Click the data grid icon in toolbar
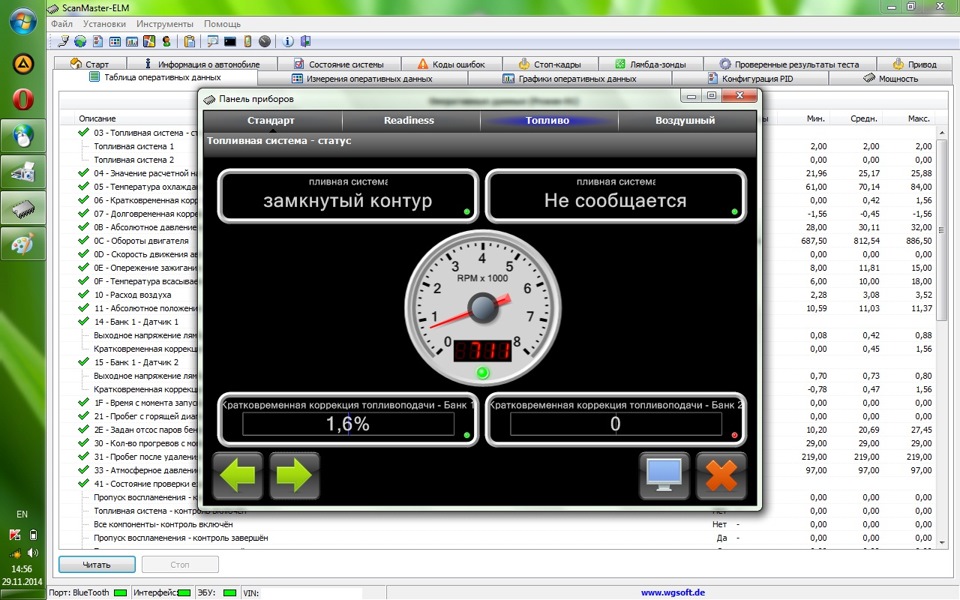The image size is (960, 600). tap(114, 41)
